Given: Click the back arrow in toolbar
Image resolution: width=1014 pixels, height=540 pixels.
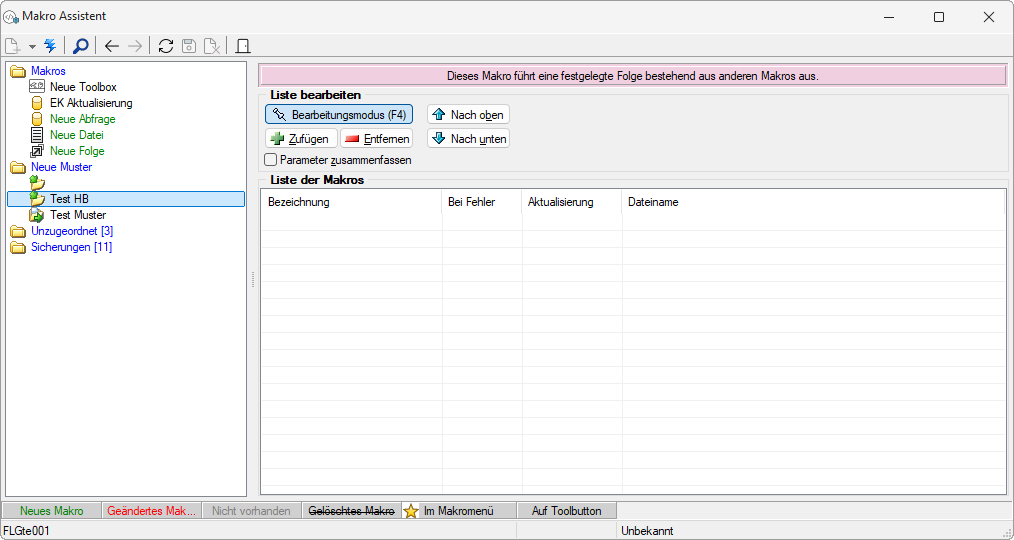Looking at the screenshot, I should [112, 46].
